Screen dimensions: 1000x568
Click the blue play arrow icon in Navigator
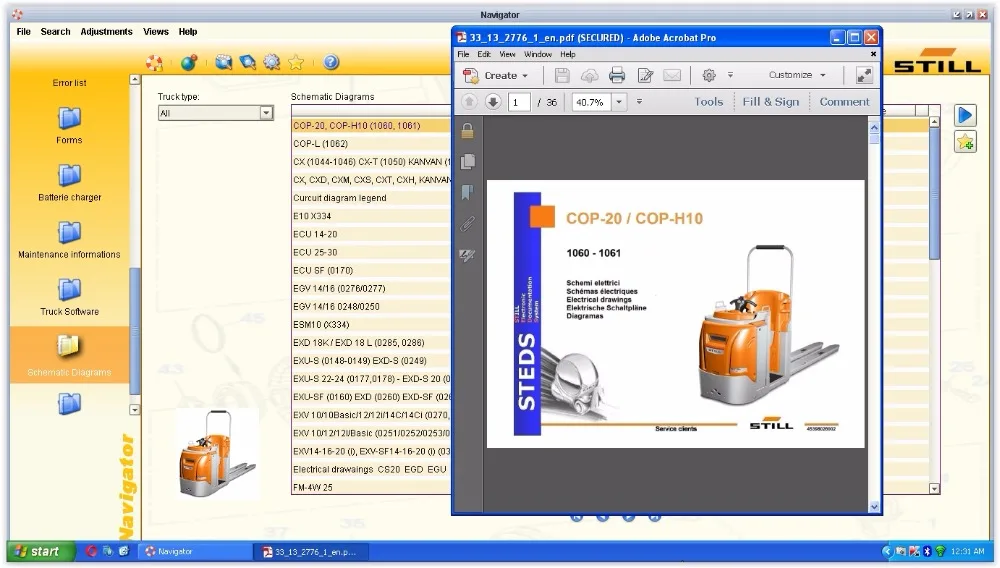pos(965,115)
